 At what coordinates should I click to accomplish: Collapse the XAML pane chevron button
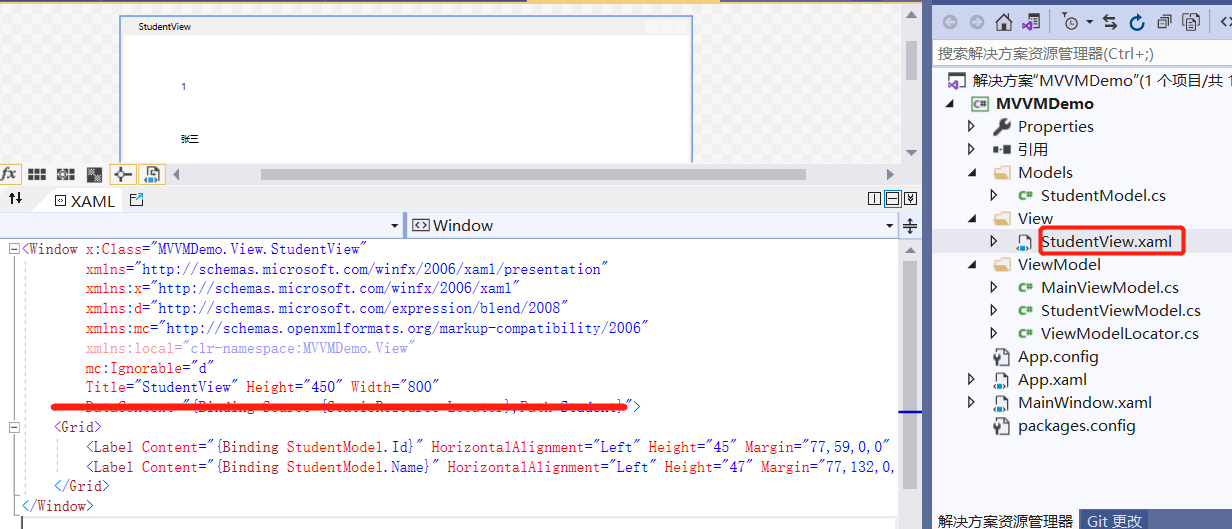(x=910, y=199)
